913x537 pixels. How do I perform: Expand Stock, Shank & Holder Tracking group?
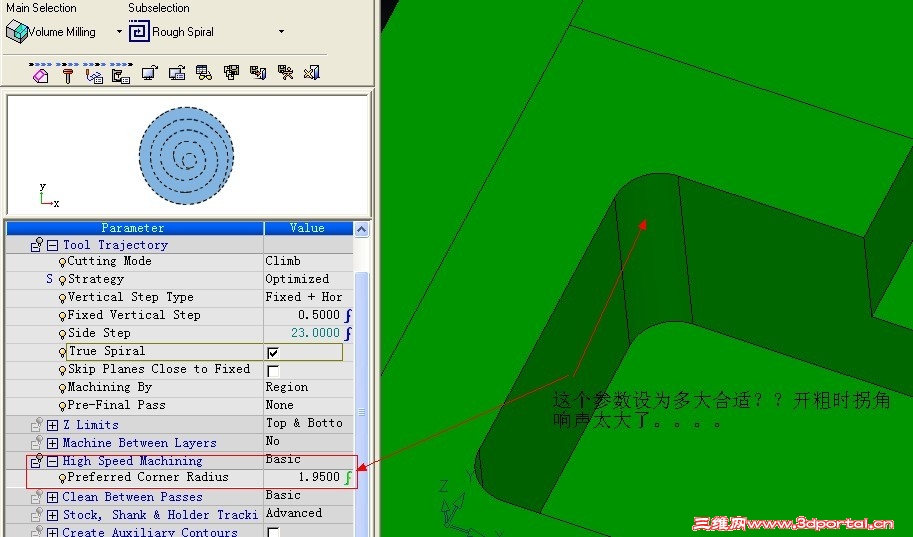pos(52,515)
